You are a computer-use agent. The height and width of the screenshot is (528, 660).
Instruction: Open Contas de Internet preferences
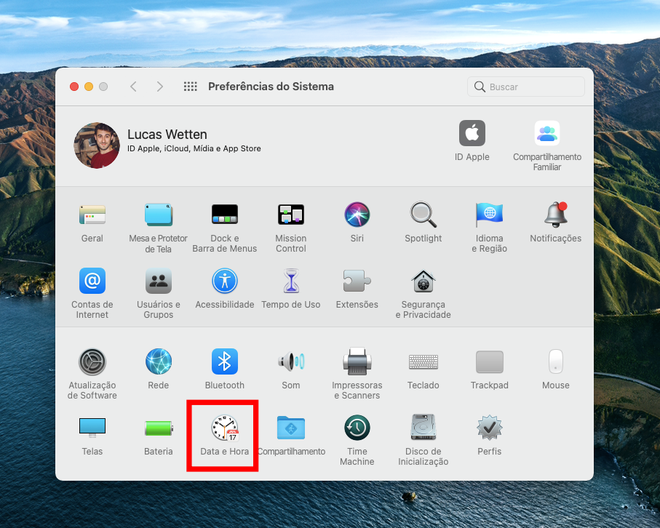pos(92,281)
